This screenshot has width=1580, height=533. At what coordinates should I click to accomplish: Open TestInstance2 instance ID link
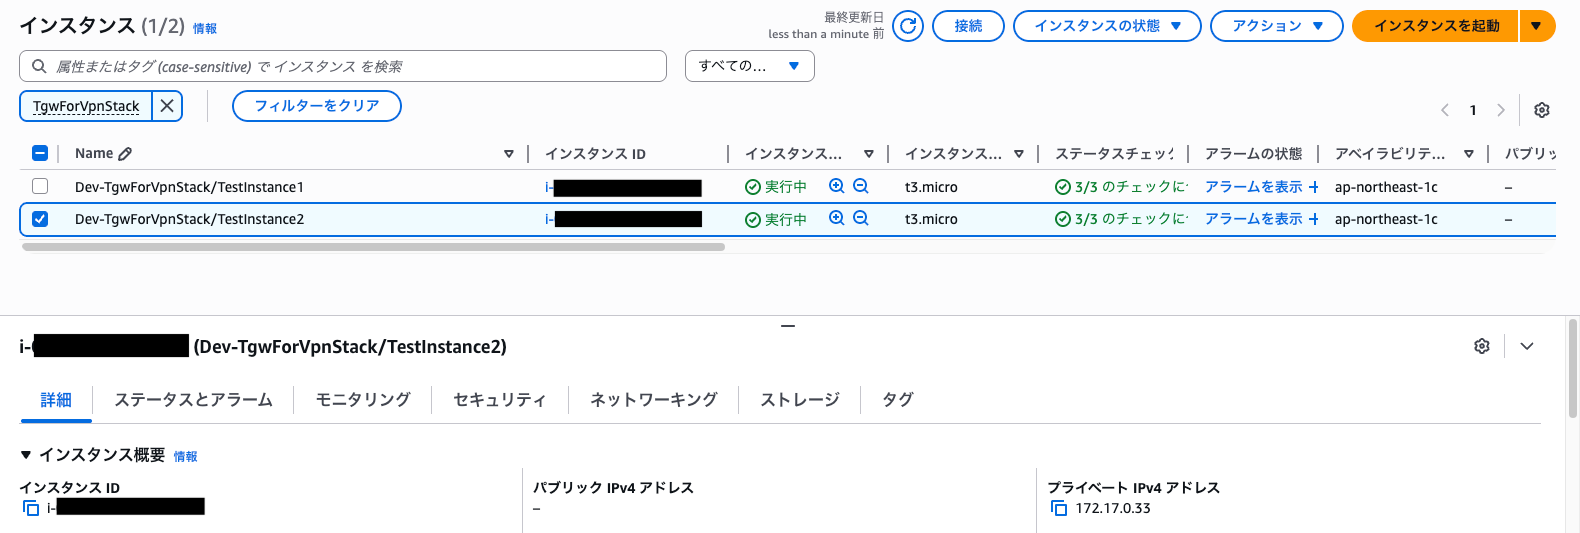(623, 219)
